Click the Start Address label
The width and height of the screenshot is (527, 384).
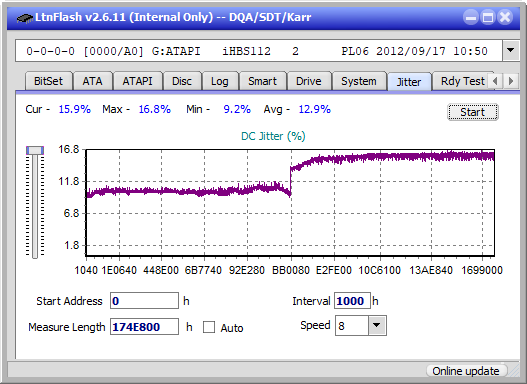(x=69, y=301)
